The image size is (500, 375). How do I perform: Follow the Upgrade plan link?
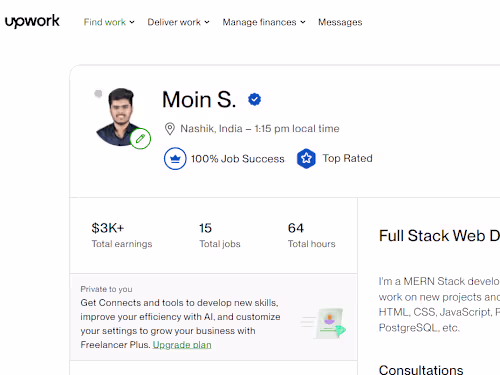coord(182,345)
